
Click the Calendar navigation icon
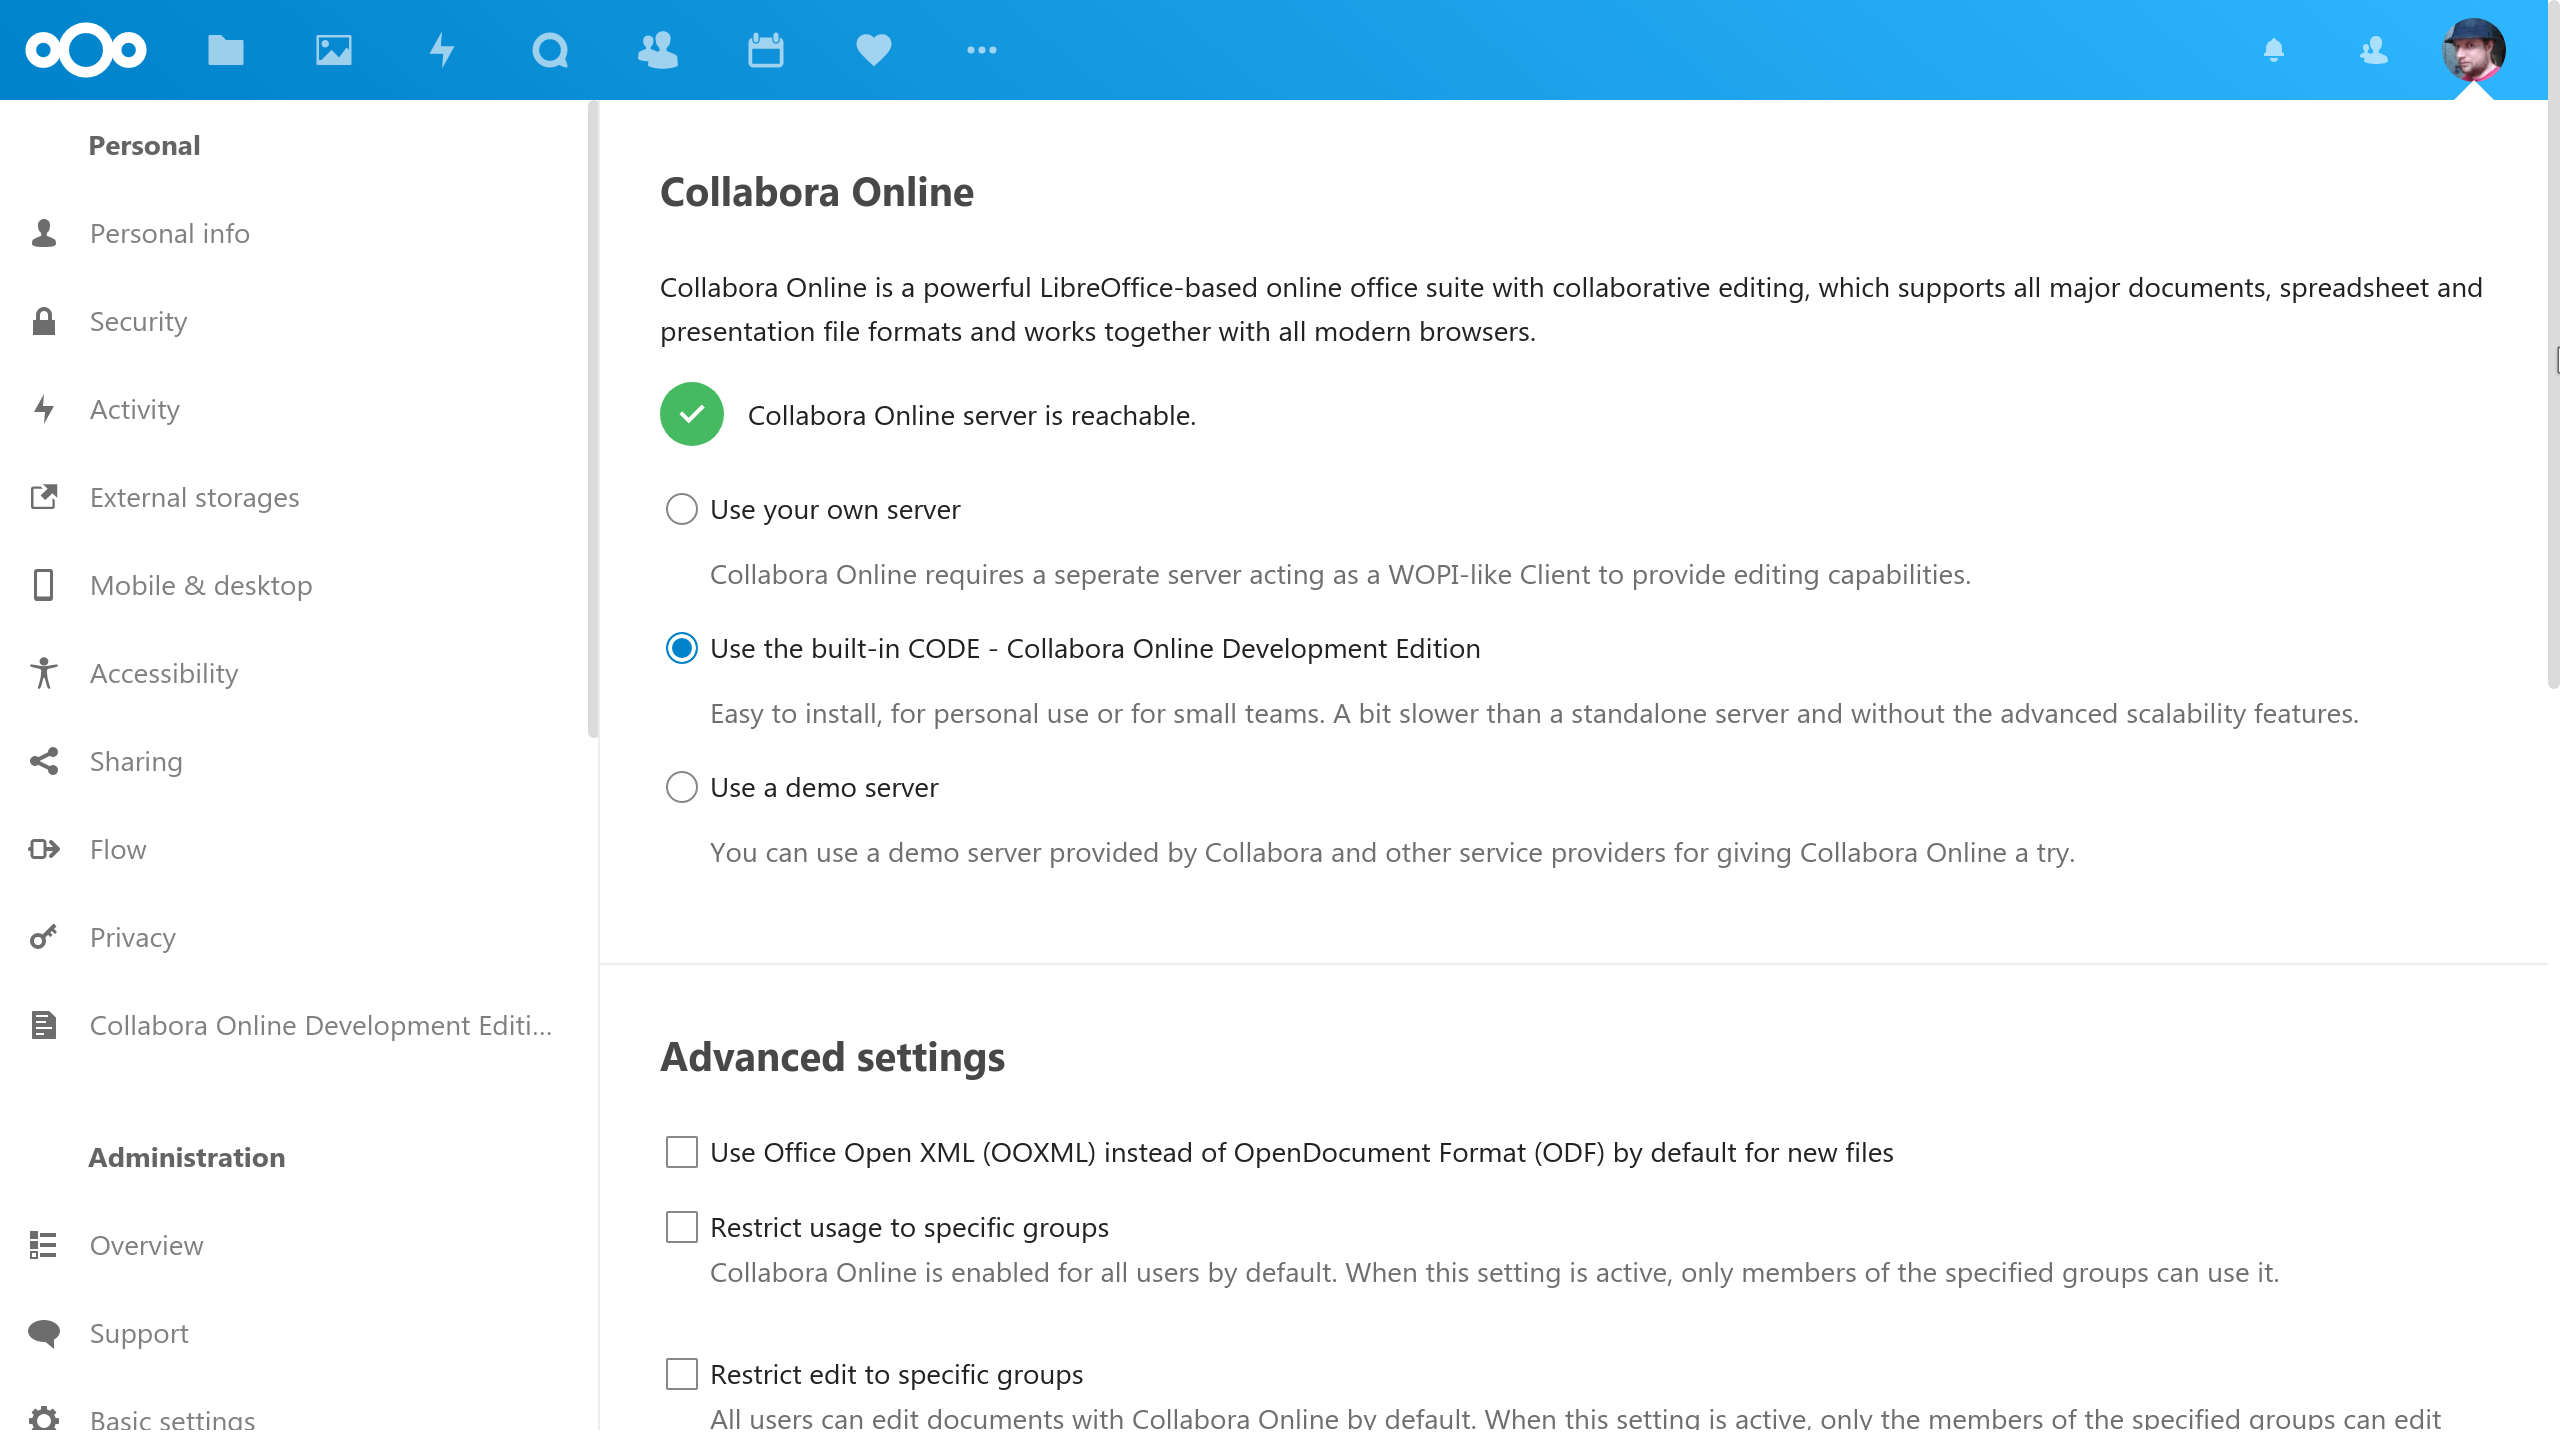click(765, 49)
